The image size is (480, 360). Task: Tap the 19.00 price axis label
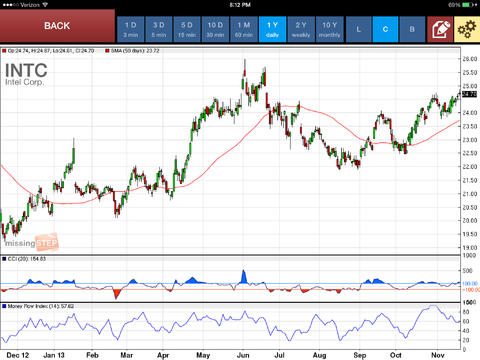click(x=470, y=248)
